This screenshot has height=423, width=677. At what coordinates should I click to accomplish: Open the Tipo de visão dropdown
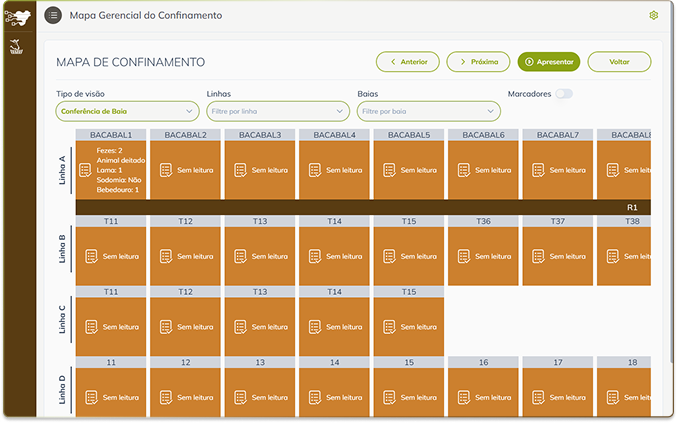[x=127, y=111]
